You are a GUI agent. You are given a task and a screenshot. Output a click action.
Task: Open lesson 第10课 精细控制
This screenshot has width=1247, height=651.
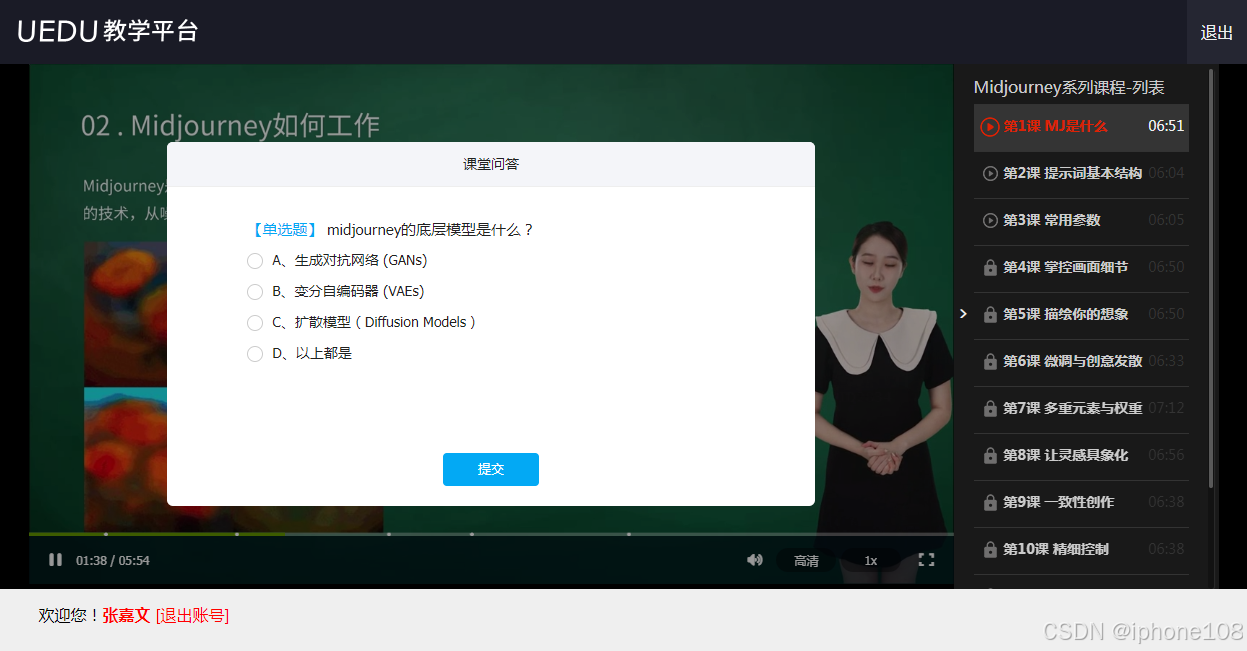[1081, 550]
